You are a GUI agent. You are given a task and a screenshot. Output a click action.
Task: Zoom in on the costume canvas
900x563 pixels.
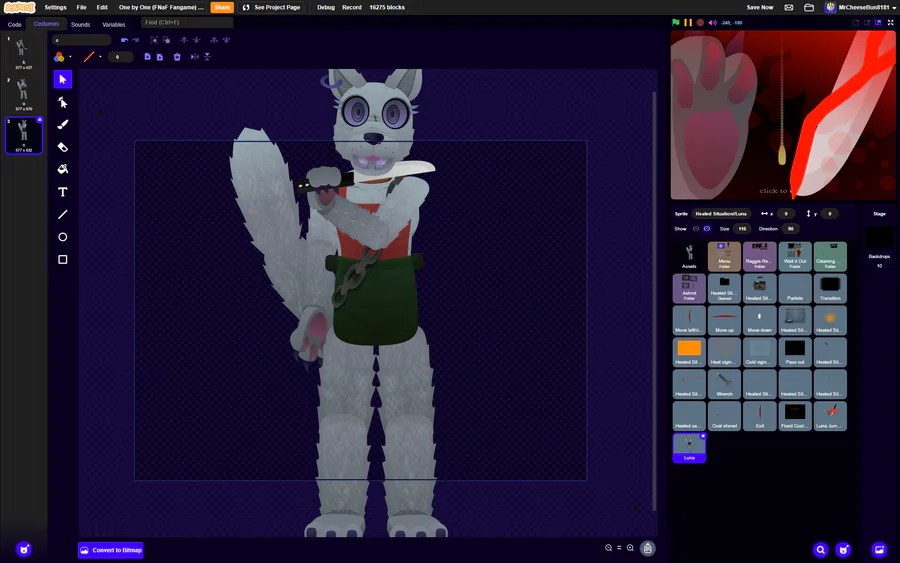(x=630, y=548)
